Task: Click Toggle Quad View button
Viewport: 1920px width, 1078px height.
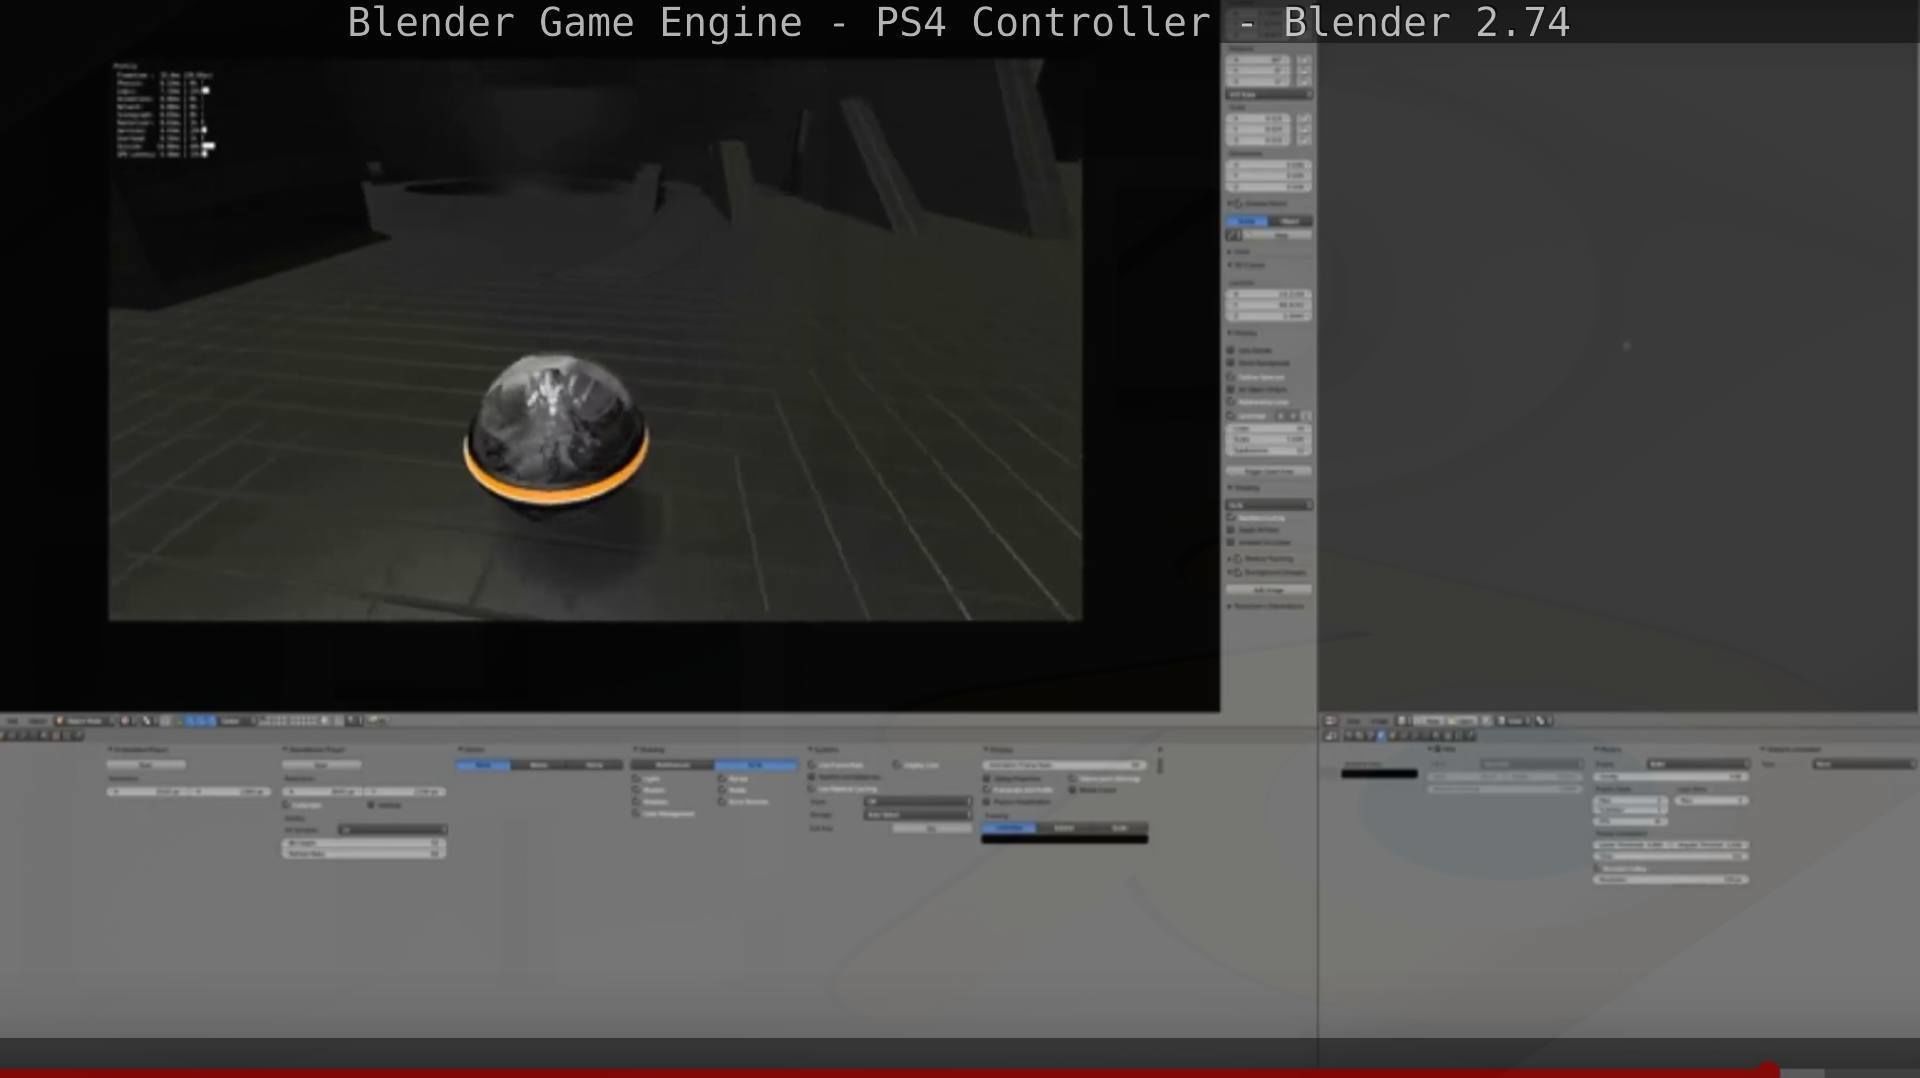Action: [x=1268, y=471]
